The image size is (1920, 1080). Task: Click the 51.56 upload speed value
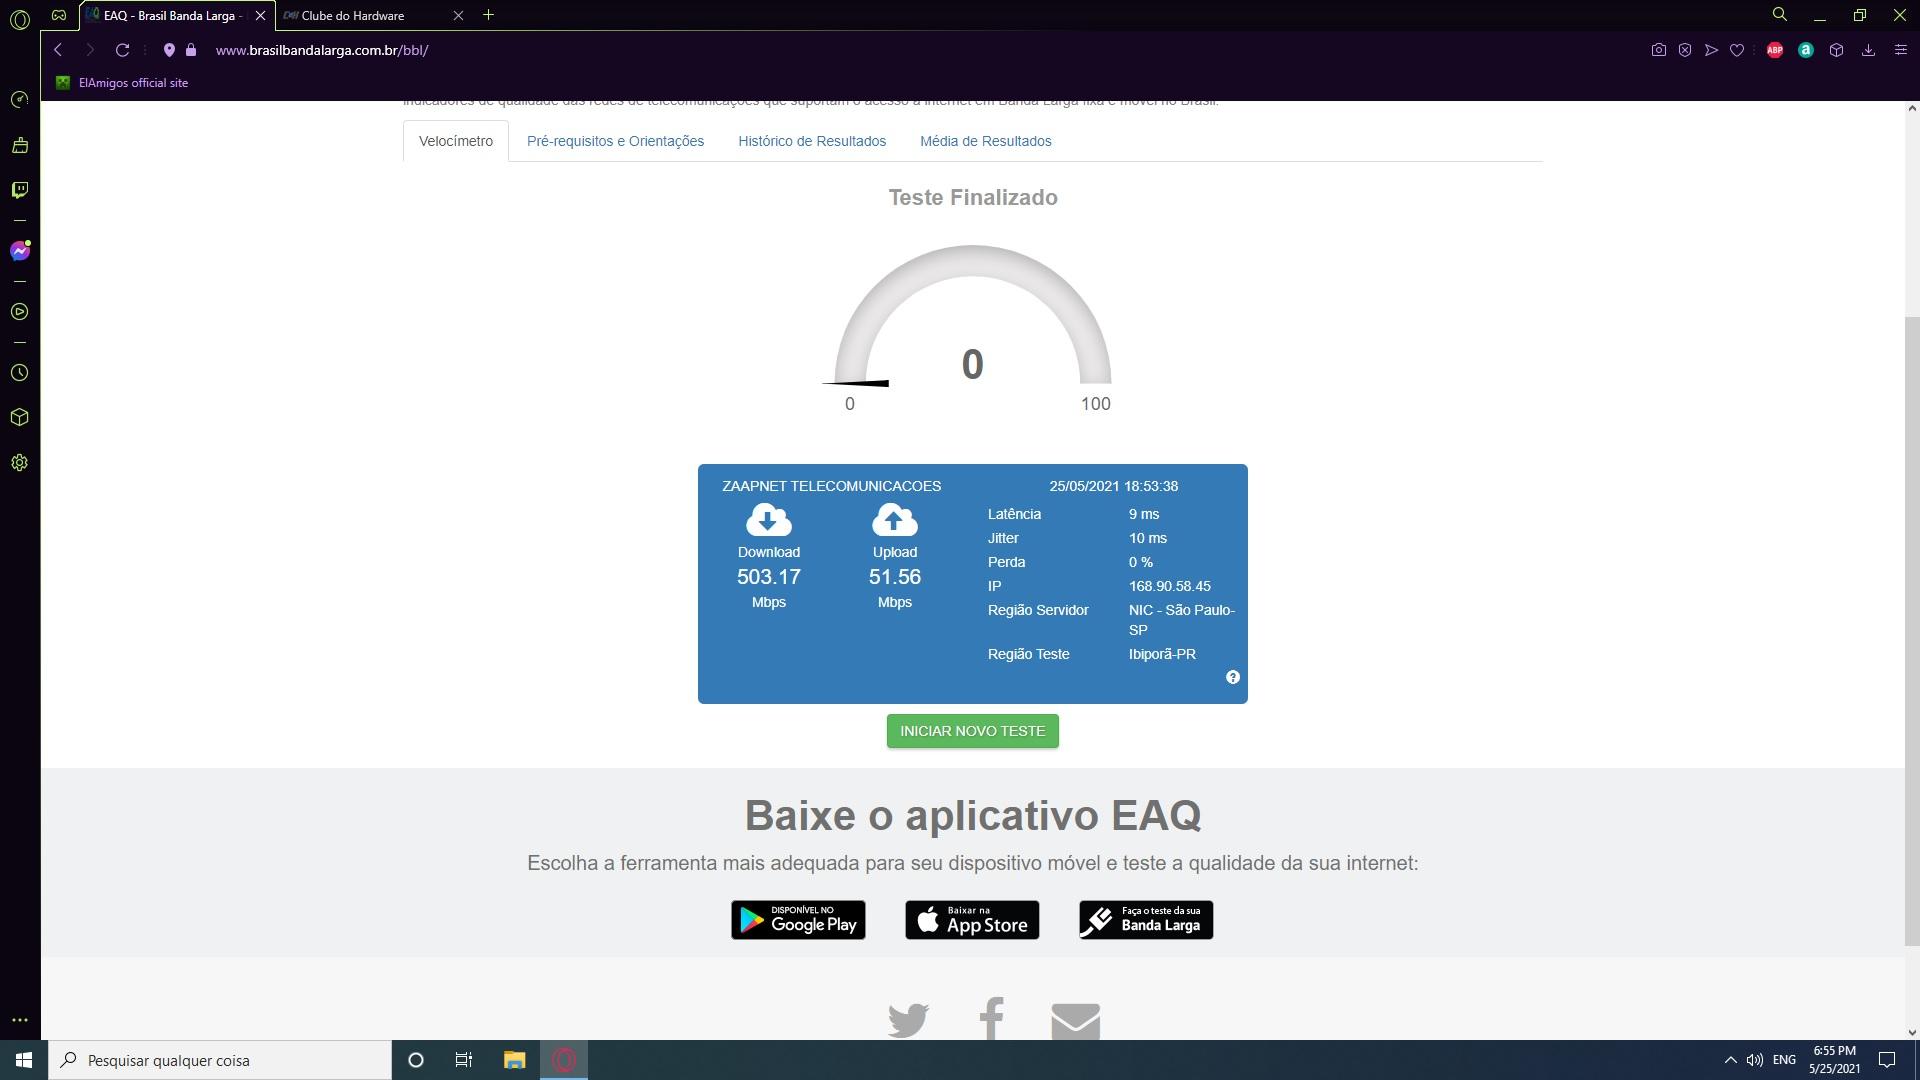pos(895,577)
